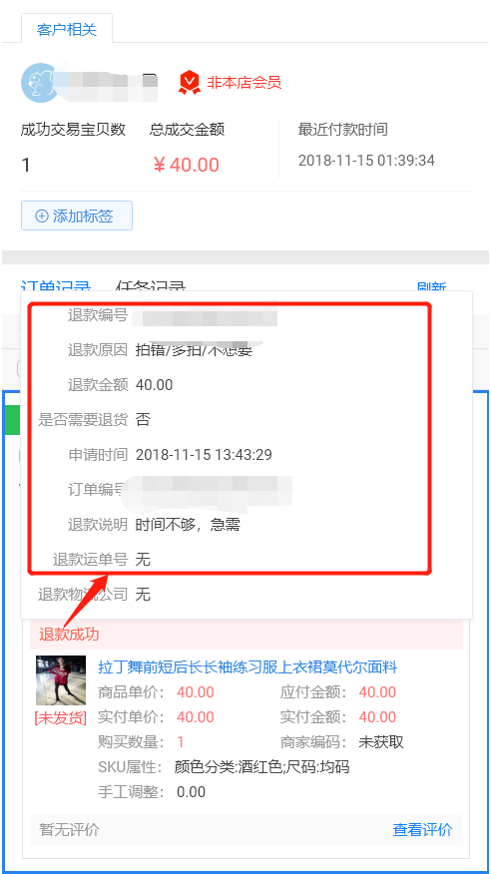This screenshot has width=491, height=874.
Task: Click the [未发货] status label
Action: (x=61, y=718)
